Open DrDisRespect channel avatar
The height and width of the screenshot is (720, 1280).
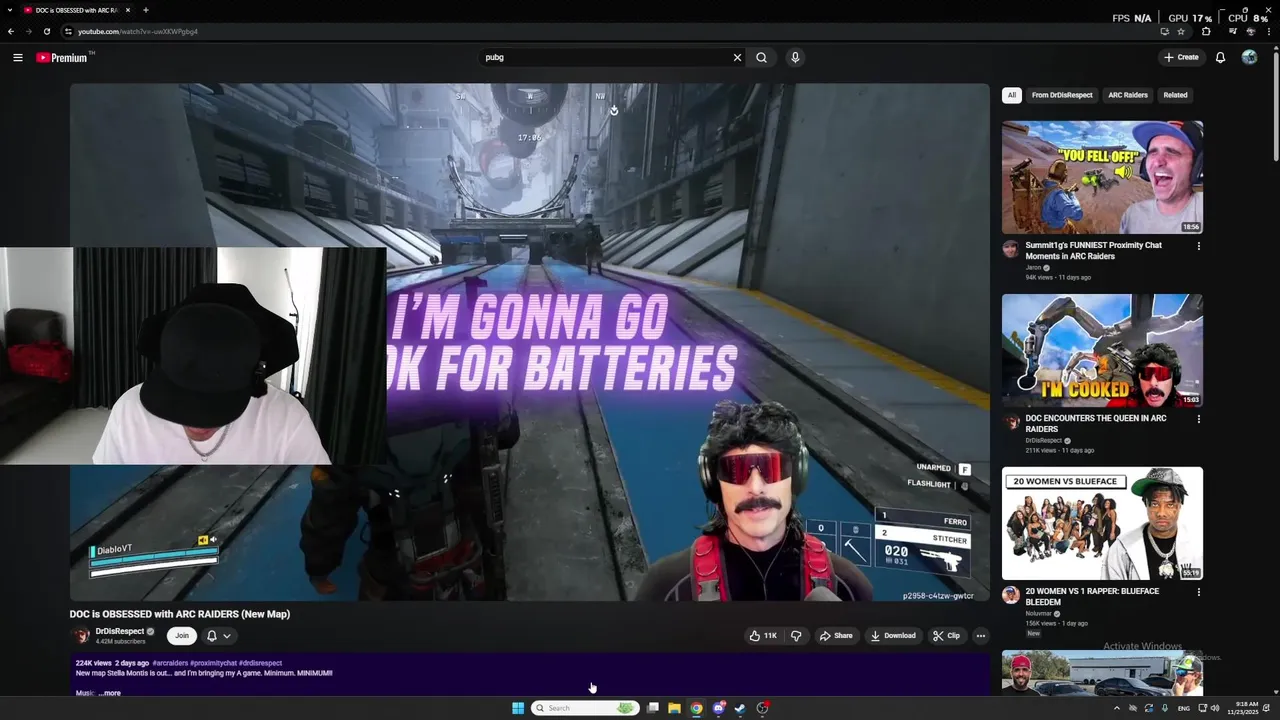(x=80, y=635)
